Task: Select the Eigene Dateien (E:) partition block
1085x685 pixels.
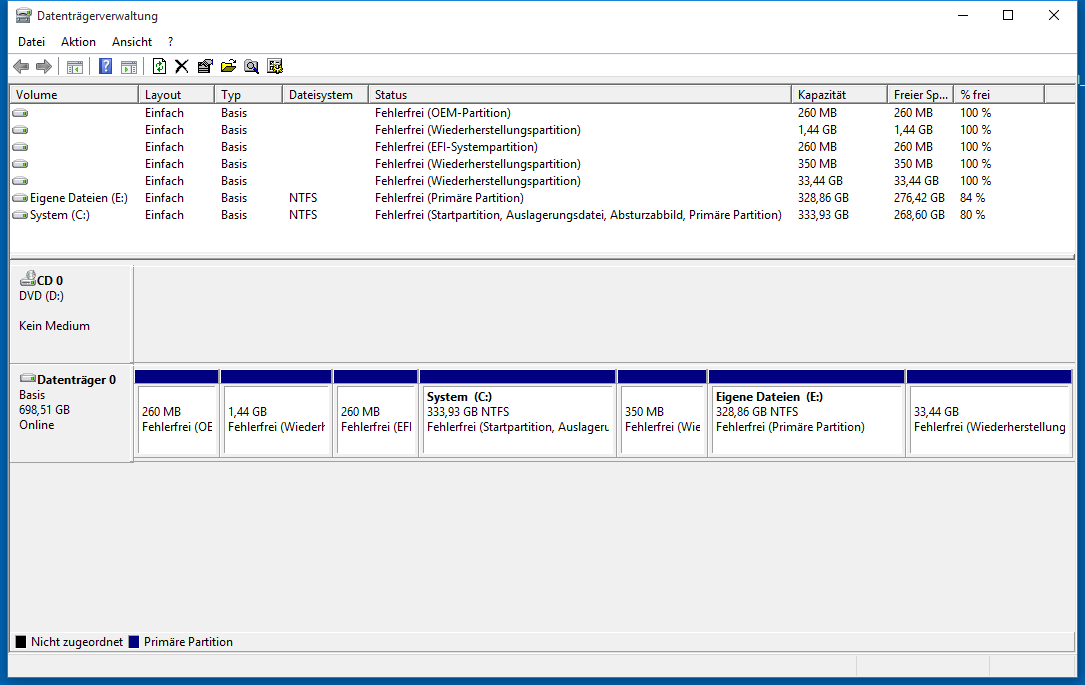Action: pyautogui.click(x=806, y=420)
